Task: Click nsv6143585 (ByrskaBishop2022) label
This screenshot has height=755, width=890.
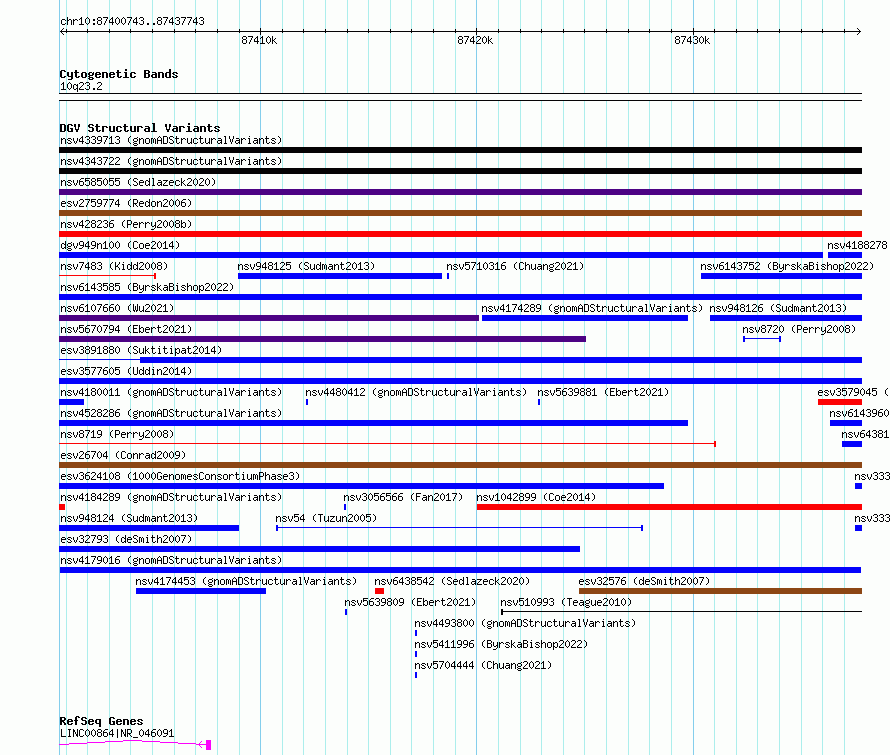Action: (x=147, y=287)
